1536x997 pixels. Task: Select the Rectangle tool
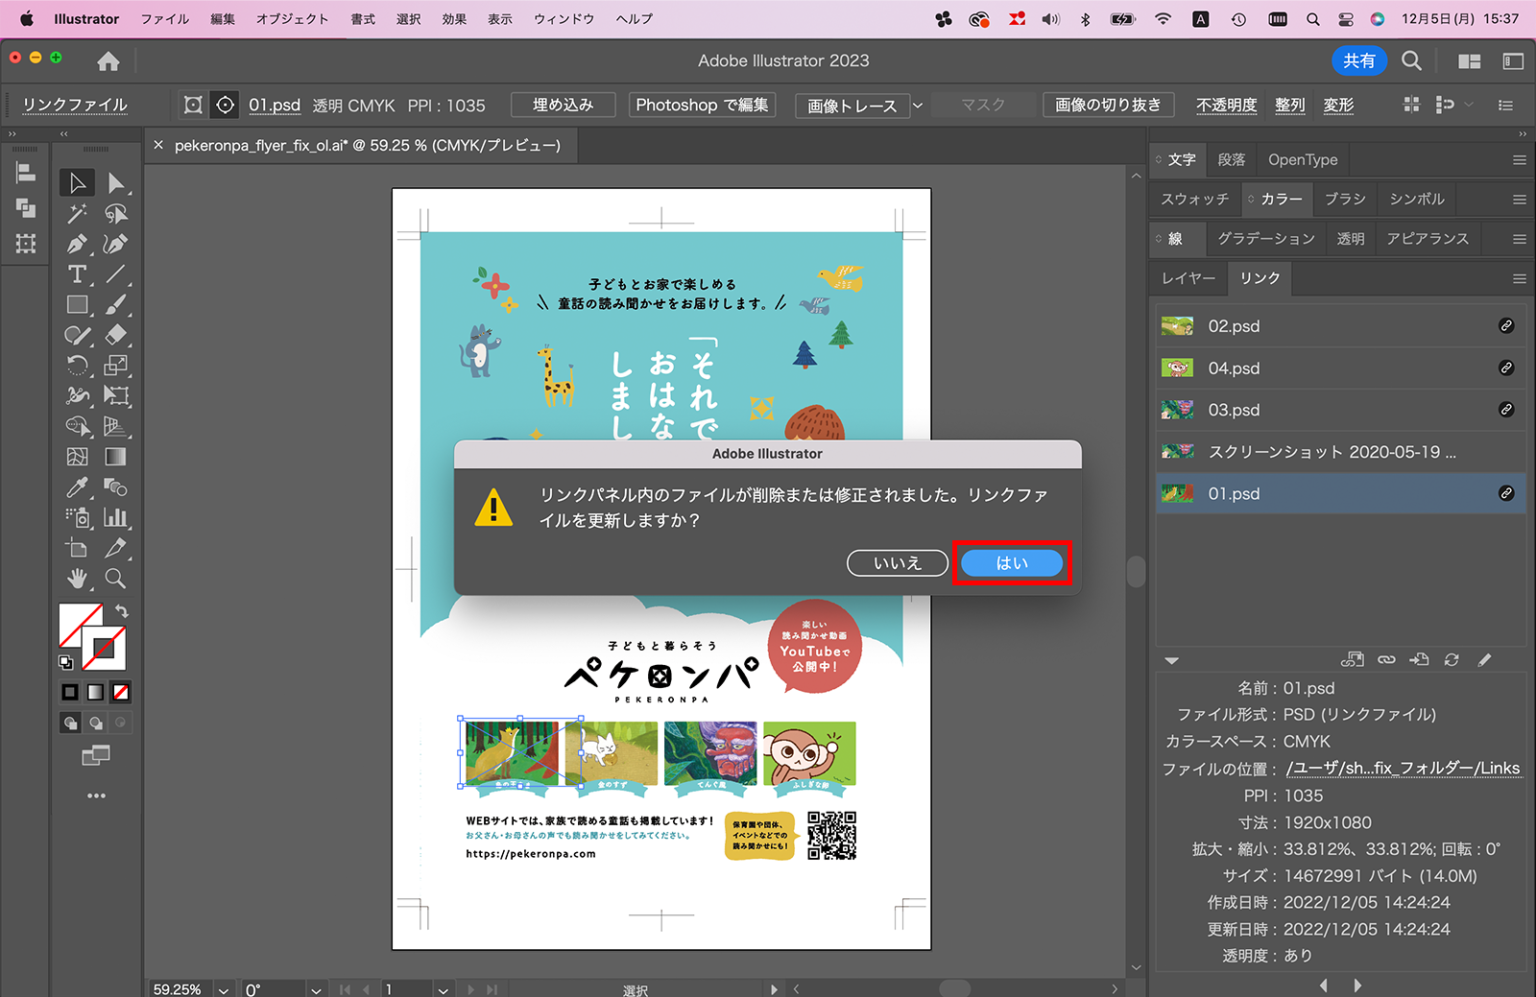(77, 304)
